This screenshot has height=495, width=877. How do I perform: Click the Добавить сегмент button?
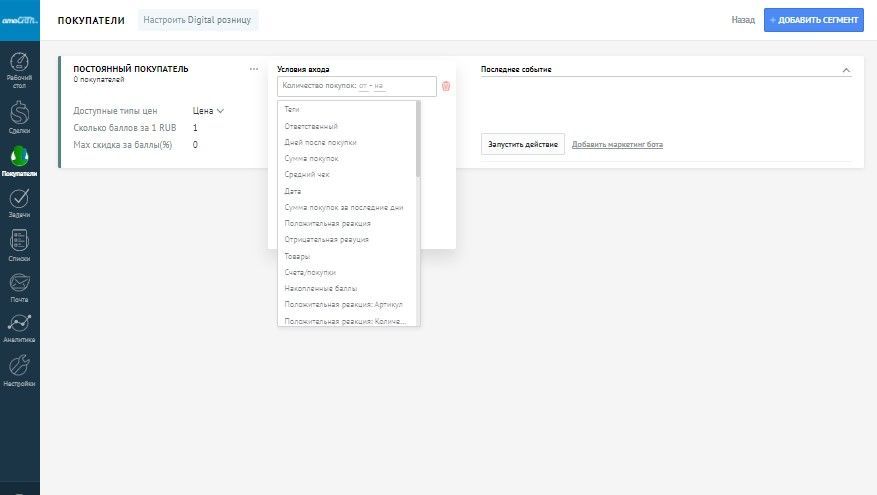point(813,20)
